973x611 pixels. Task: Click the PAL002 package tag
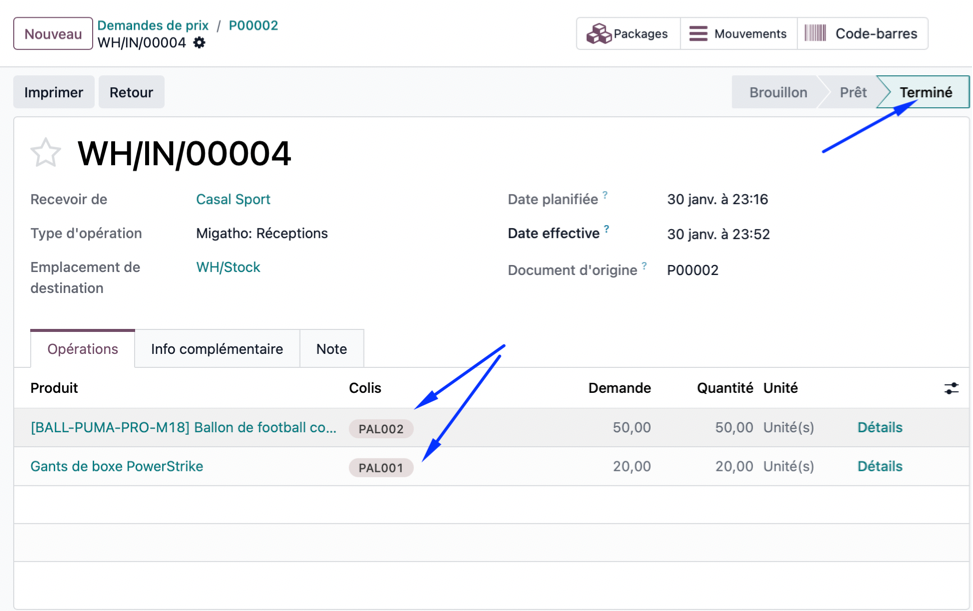point(381,429)
